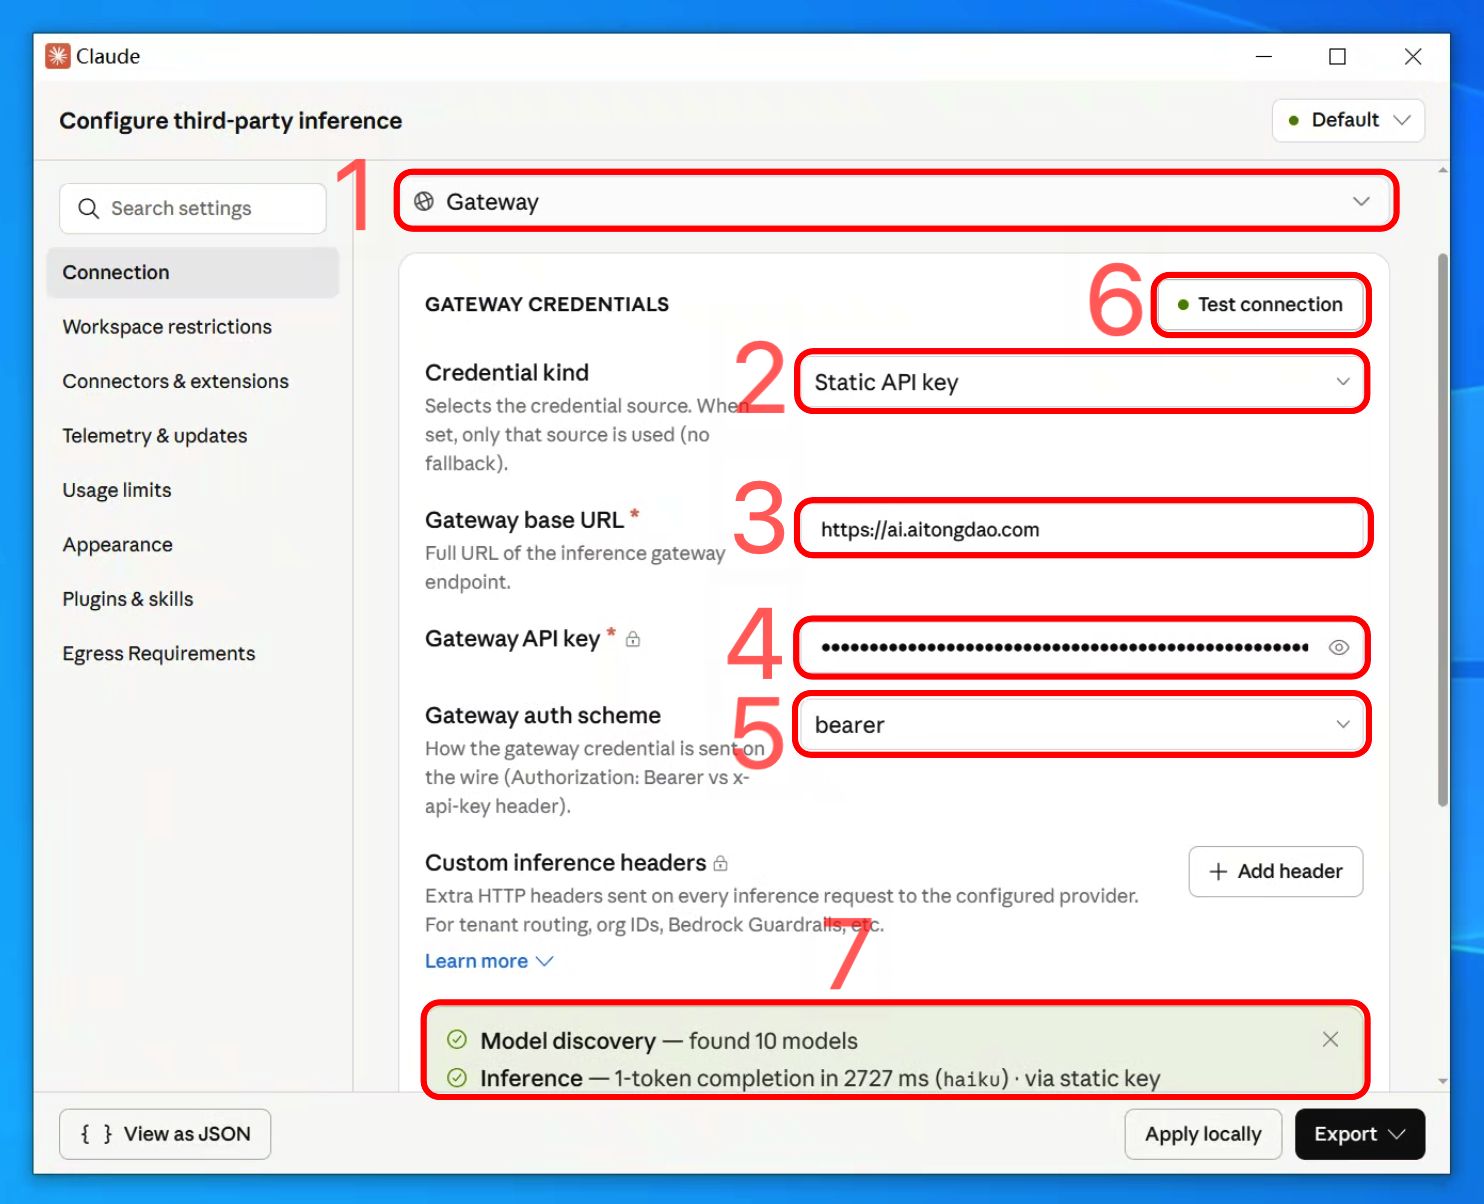Viewport: 1484px width, 1204px height.
Task: Click the View as JSON button
Action: (165, 1134)
